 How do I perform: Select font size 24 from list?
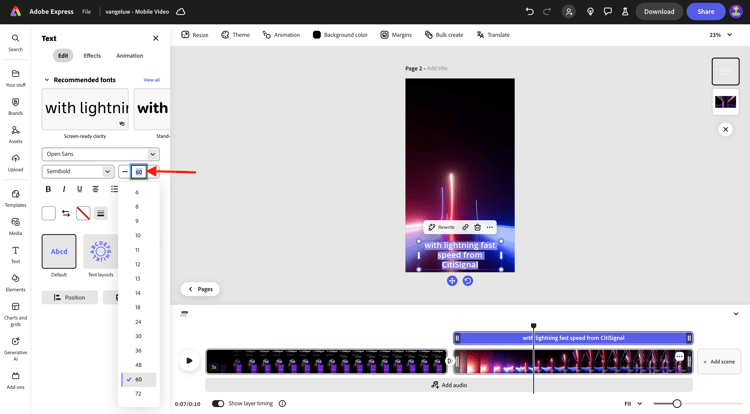pyautogui.click(x=138, y=322)
